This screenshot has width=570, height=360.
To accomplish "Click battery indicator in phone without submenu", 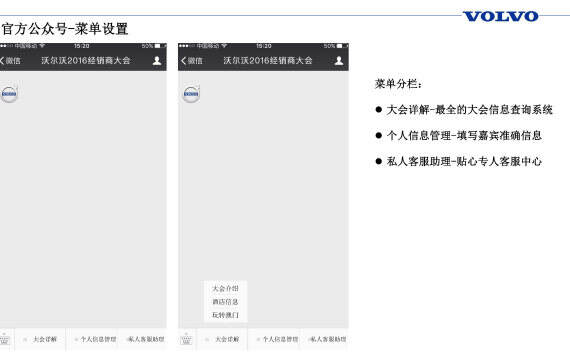I will (154, 46).
